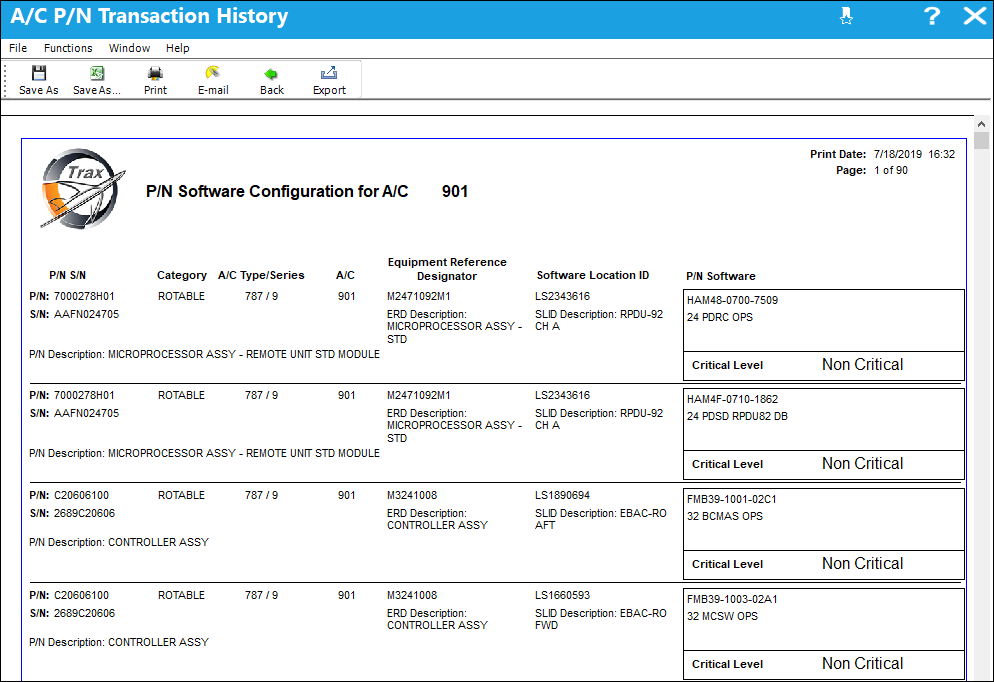This screenshot has width=994, height=682.
Task: Click the vertical scrollbar thumb
Action: coord(981,140)
